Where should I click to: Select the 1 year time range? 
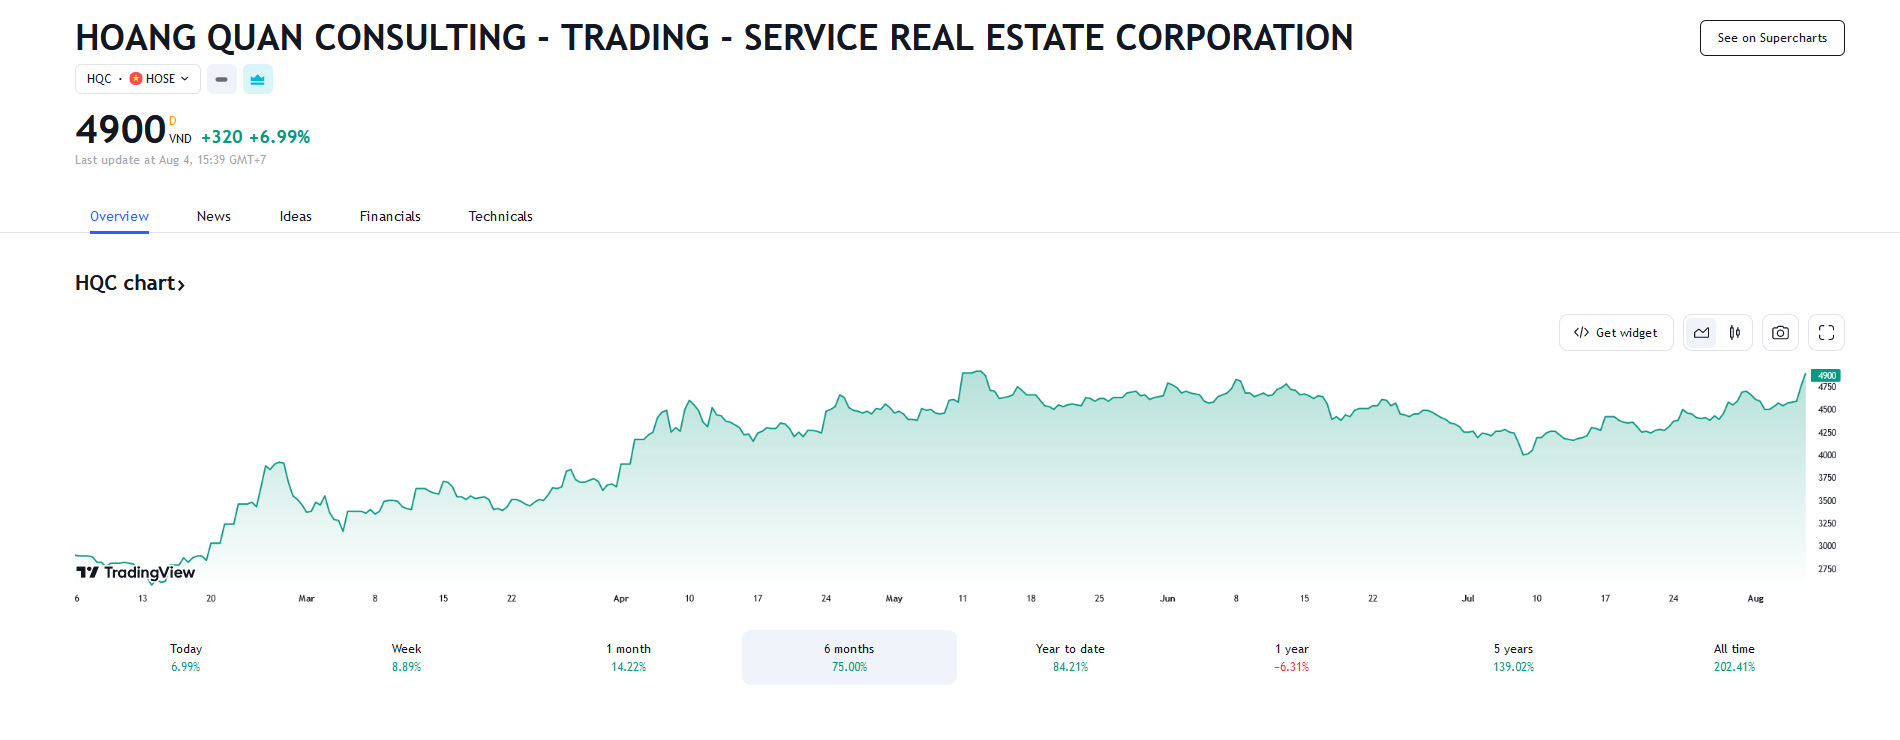pos(1291,657)
